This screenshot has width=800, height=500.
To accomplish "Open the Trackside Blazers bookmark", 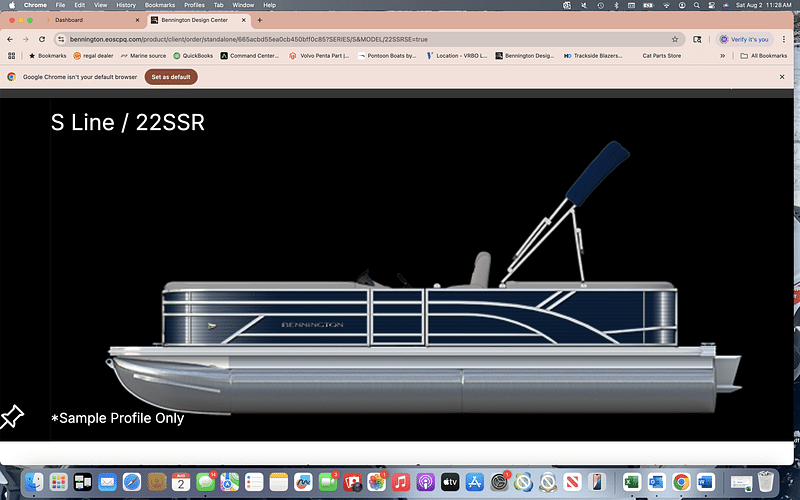I will [x=593, y=56].
